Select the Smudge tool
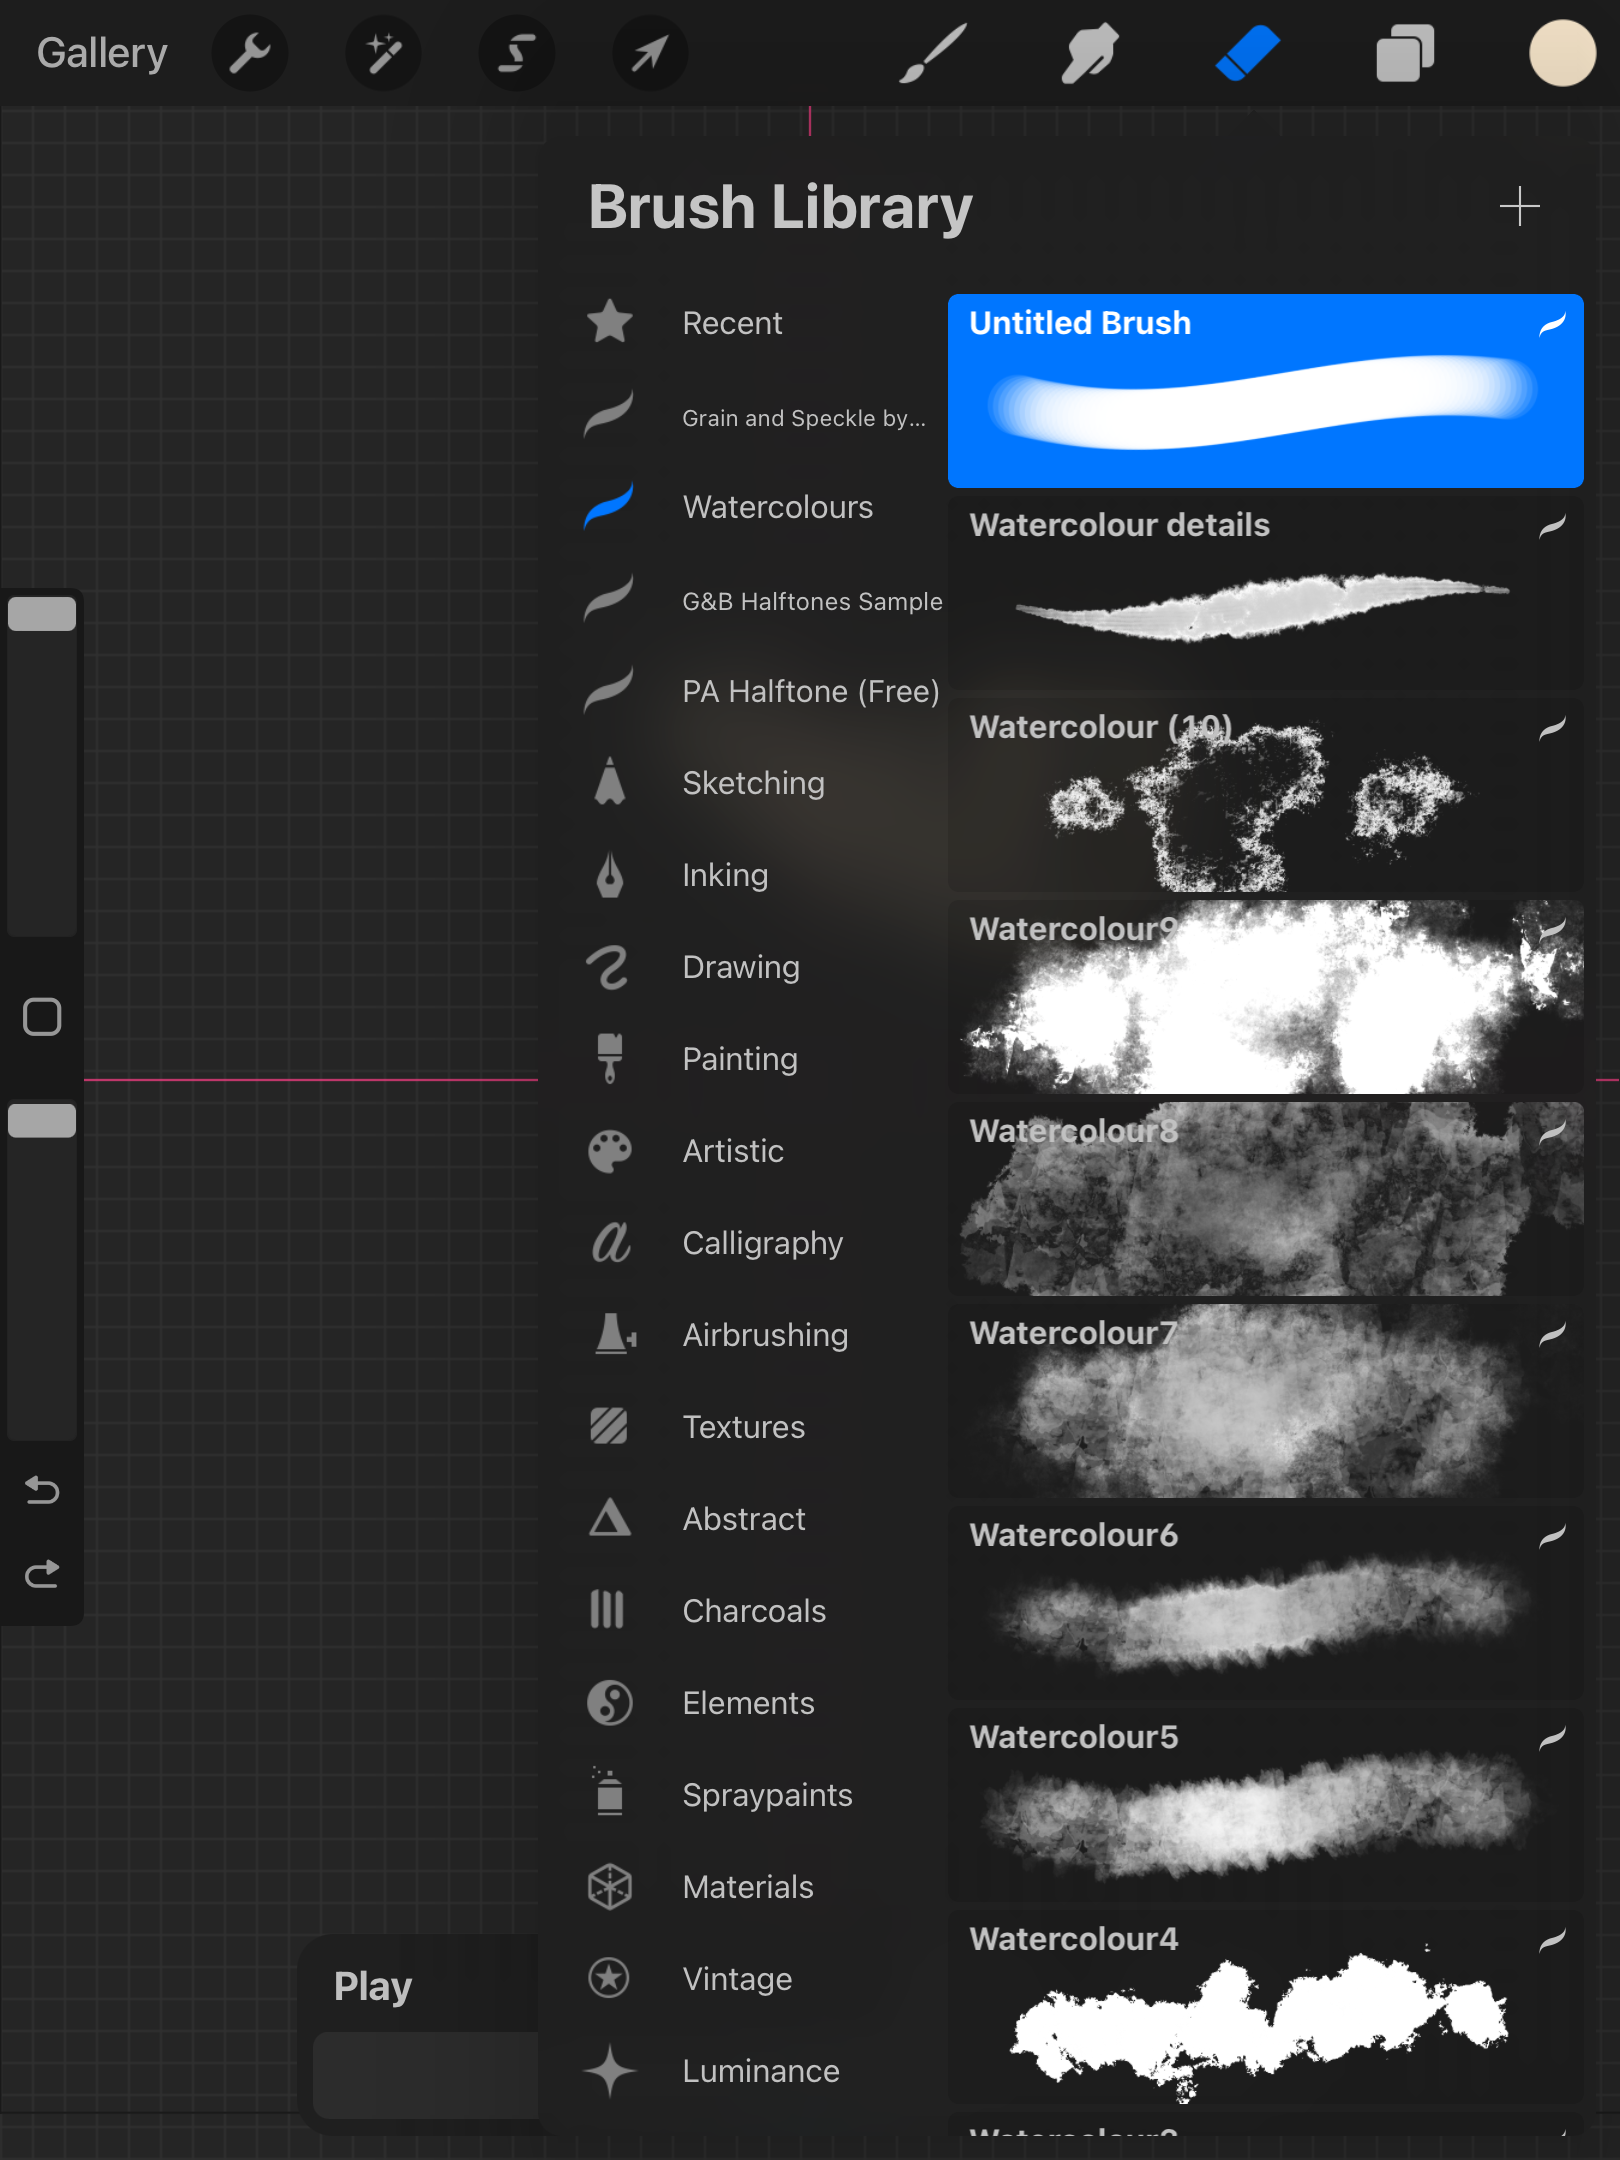The height and width of the screenshot is (2160, 1620). [1089, 54]
